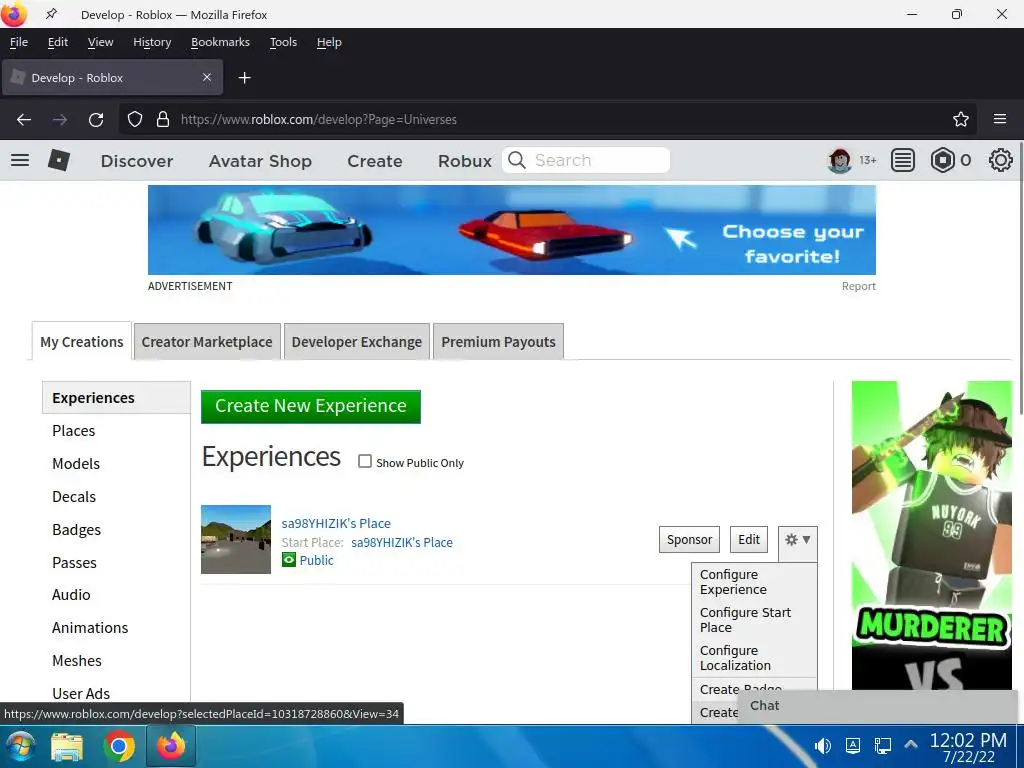Click the tracking protection shield icon
Image resolution: width=1024 pixels, height=768 pixels.
(135, 120)
